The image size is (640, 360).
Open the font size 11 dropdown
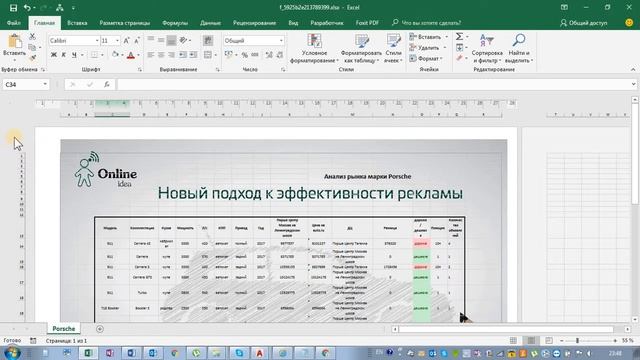117,40
